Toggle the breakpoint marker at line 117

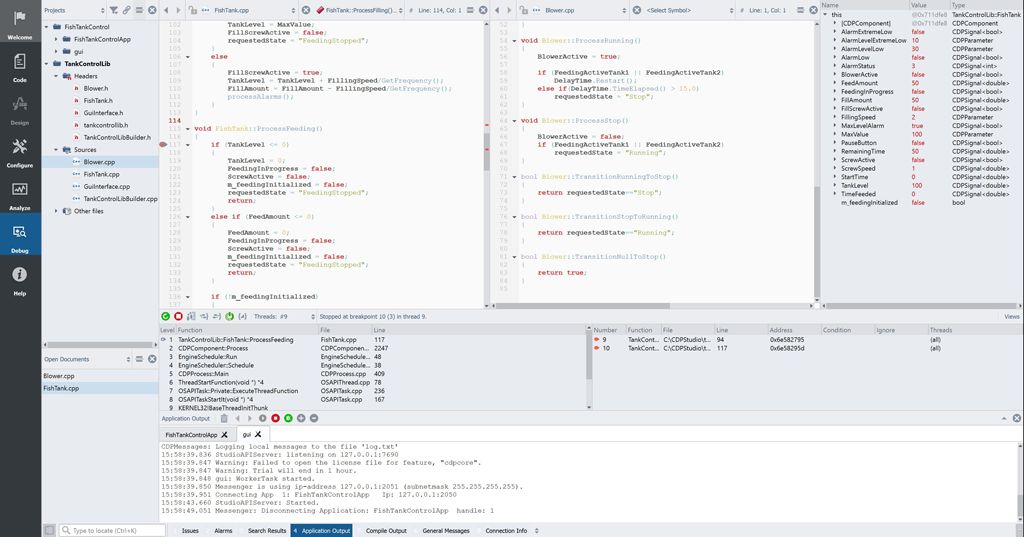(x=163, y=144)
